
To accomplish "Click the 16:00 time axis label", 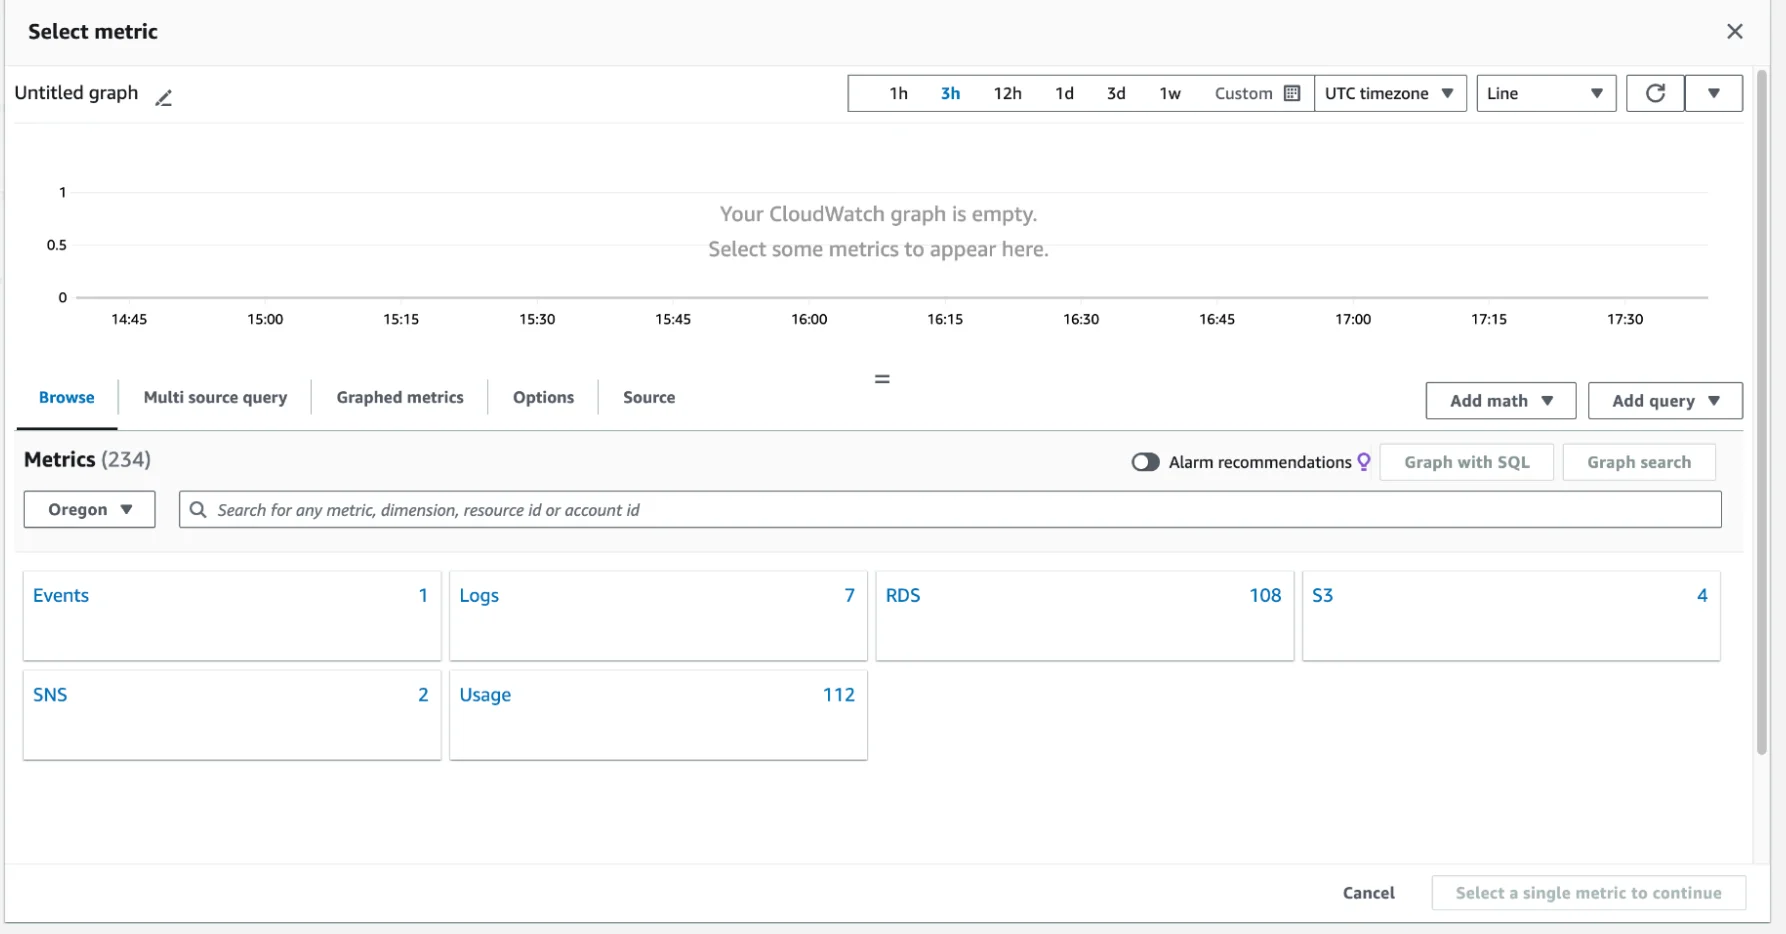I will point(809,319).
